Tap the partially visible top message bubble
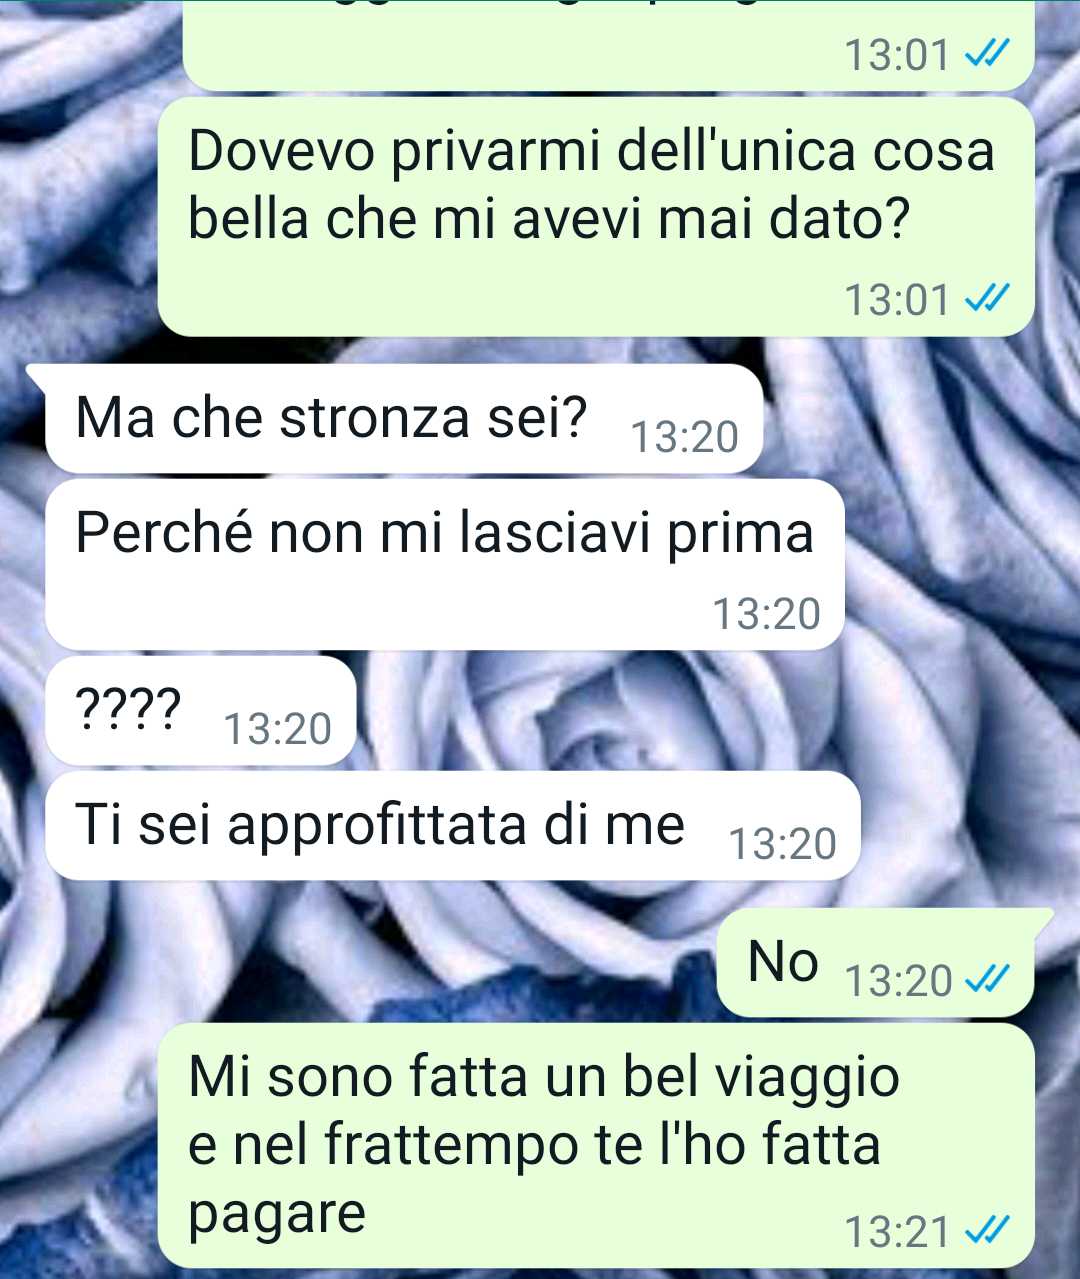The width and height of the screenshot is (1080, 1279). pyautogui.click(x=609, y=45)
